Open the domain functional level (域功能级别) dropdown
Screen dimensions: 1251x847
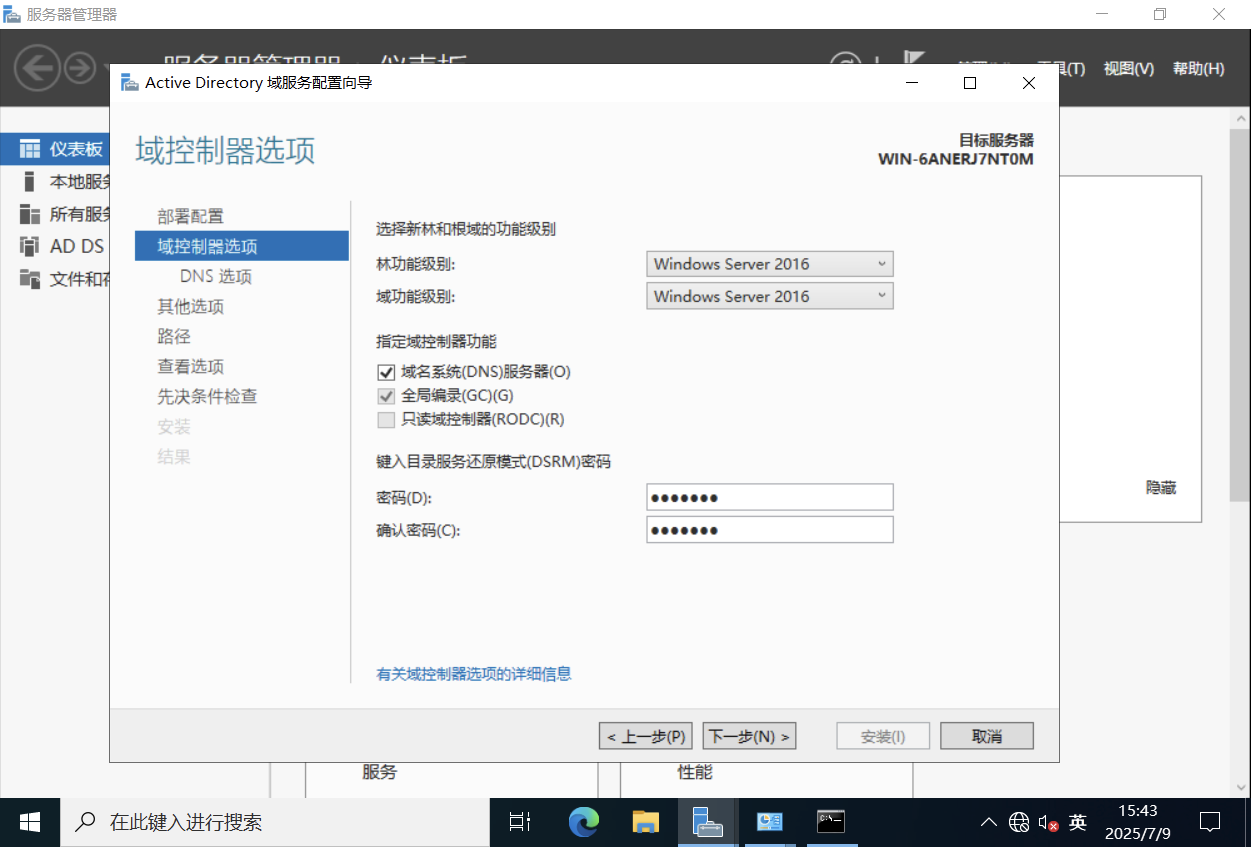coord(769,296)
